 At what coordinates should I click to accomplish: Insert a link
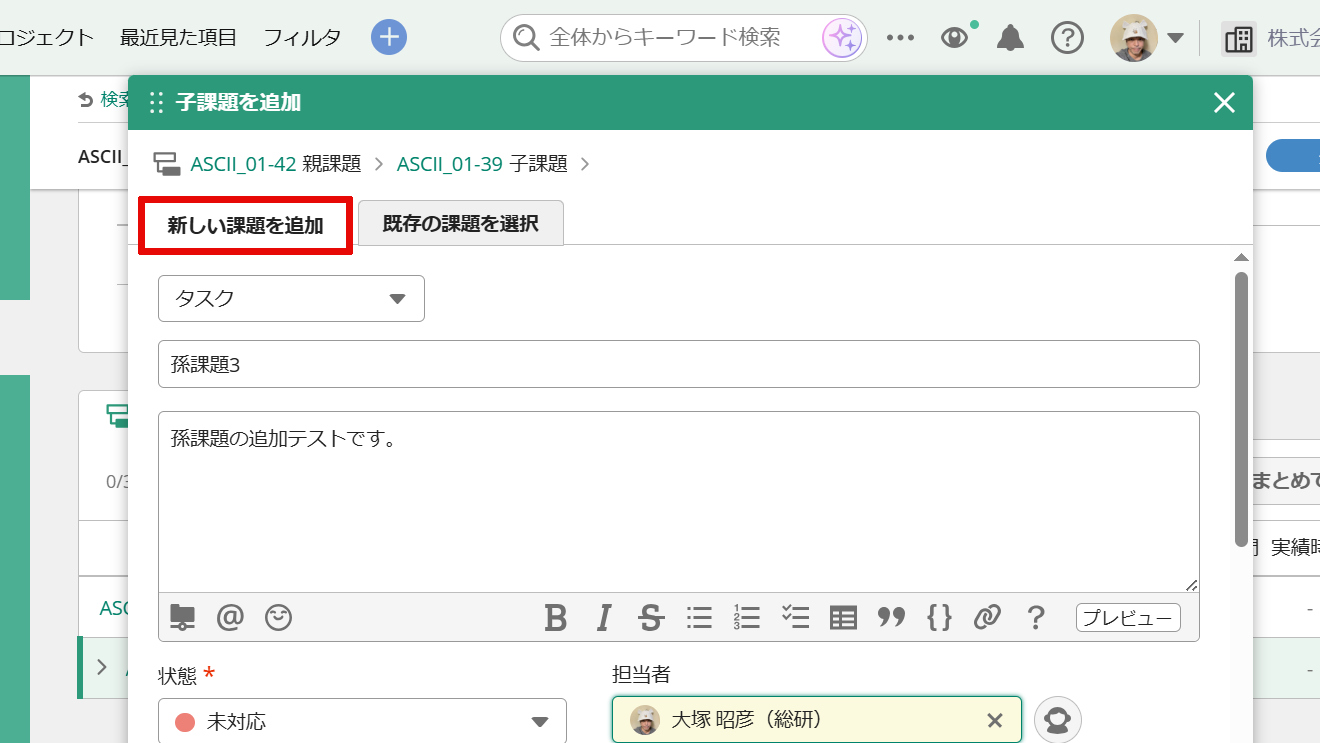click(987, 618)
